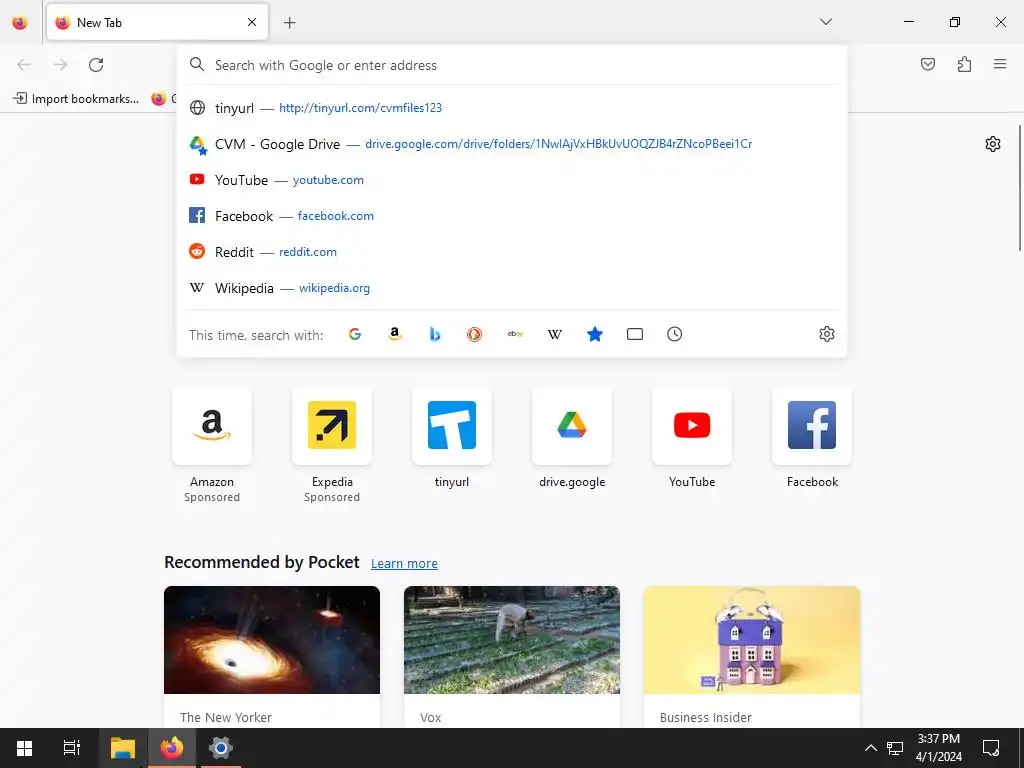The image size is (1024, 768).
Task: Search this time with eBay
Action: [x=515, y=334]
